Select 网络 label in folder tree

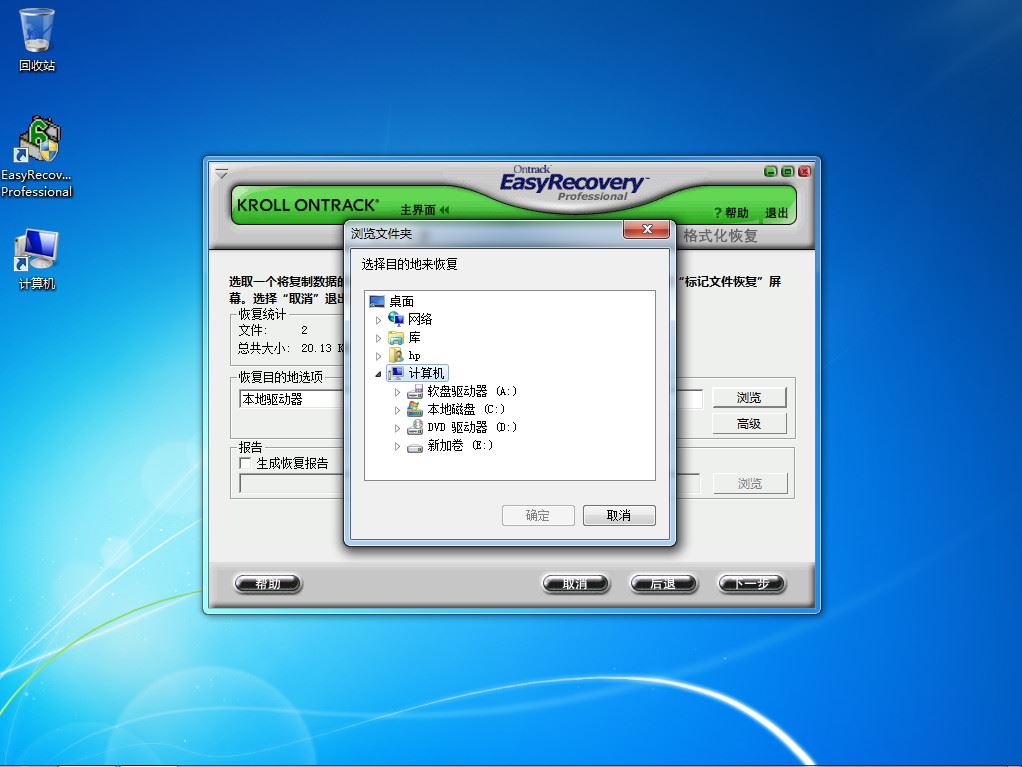(420, 319)
